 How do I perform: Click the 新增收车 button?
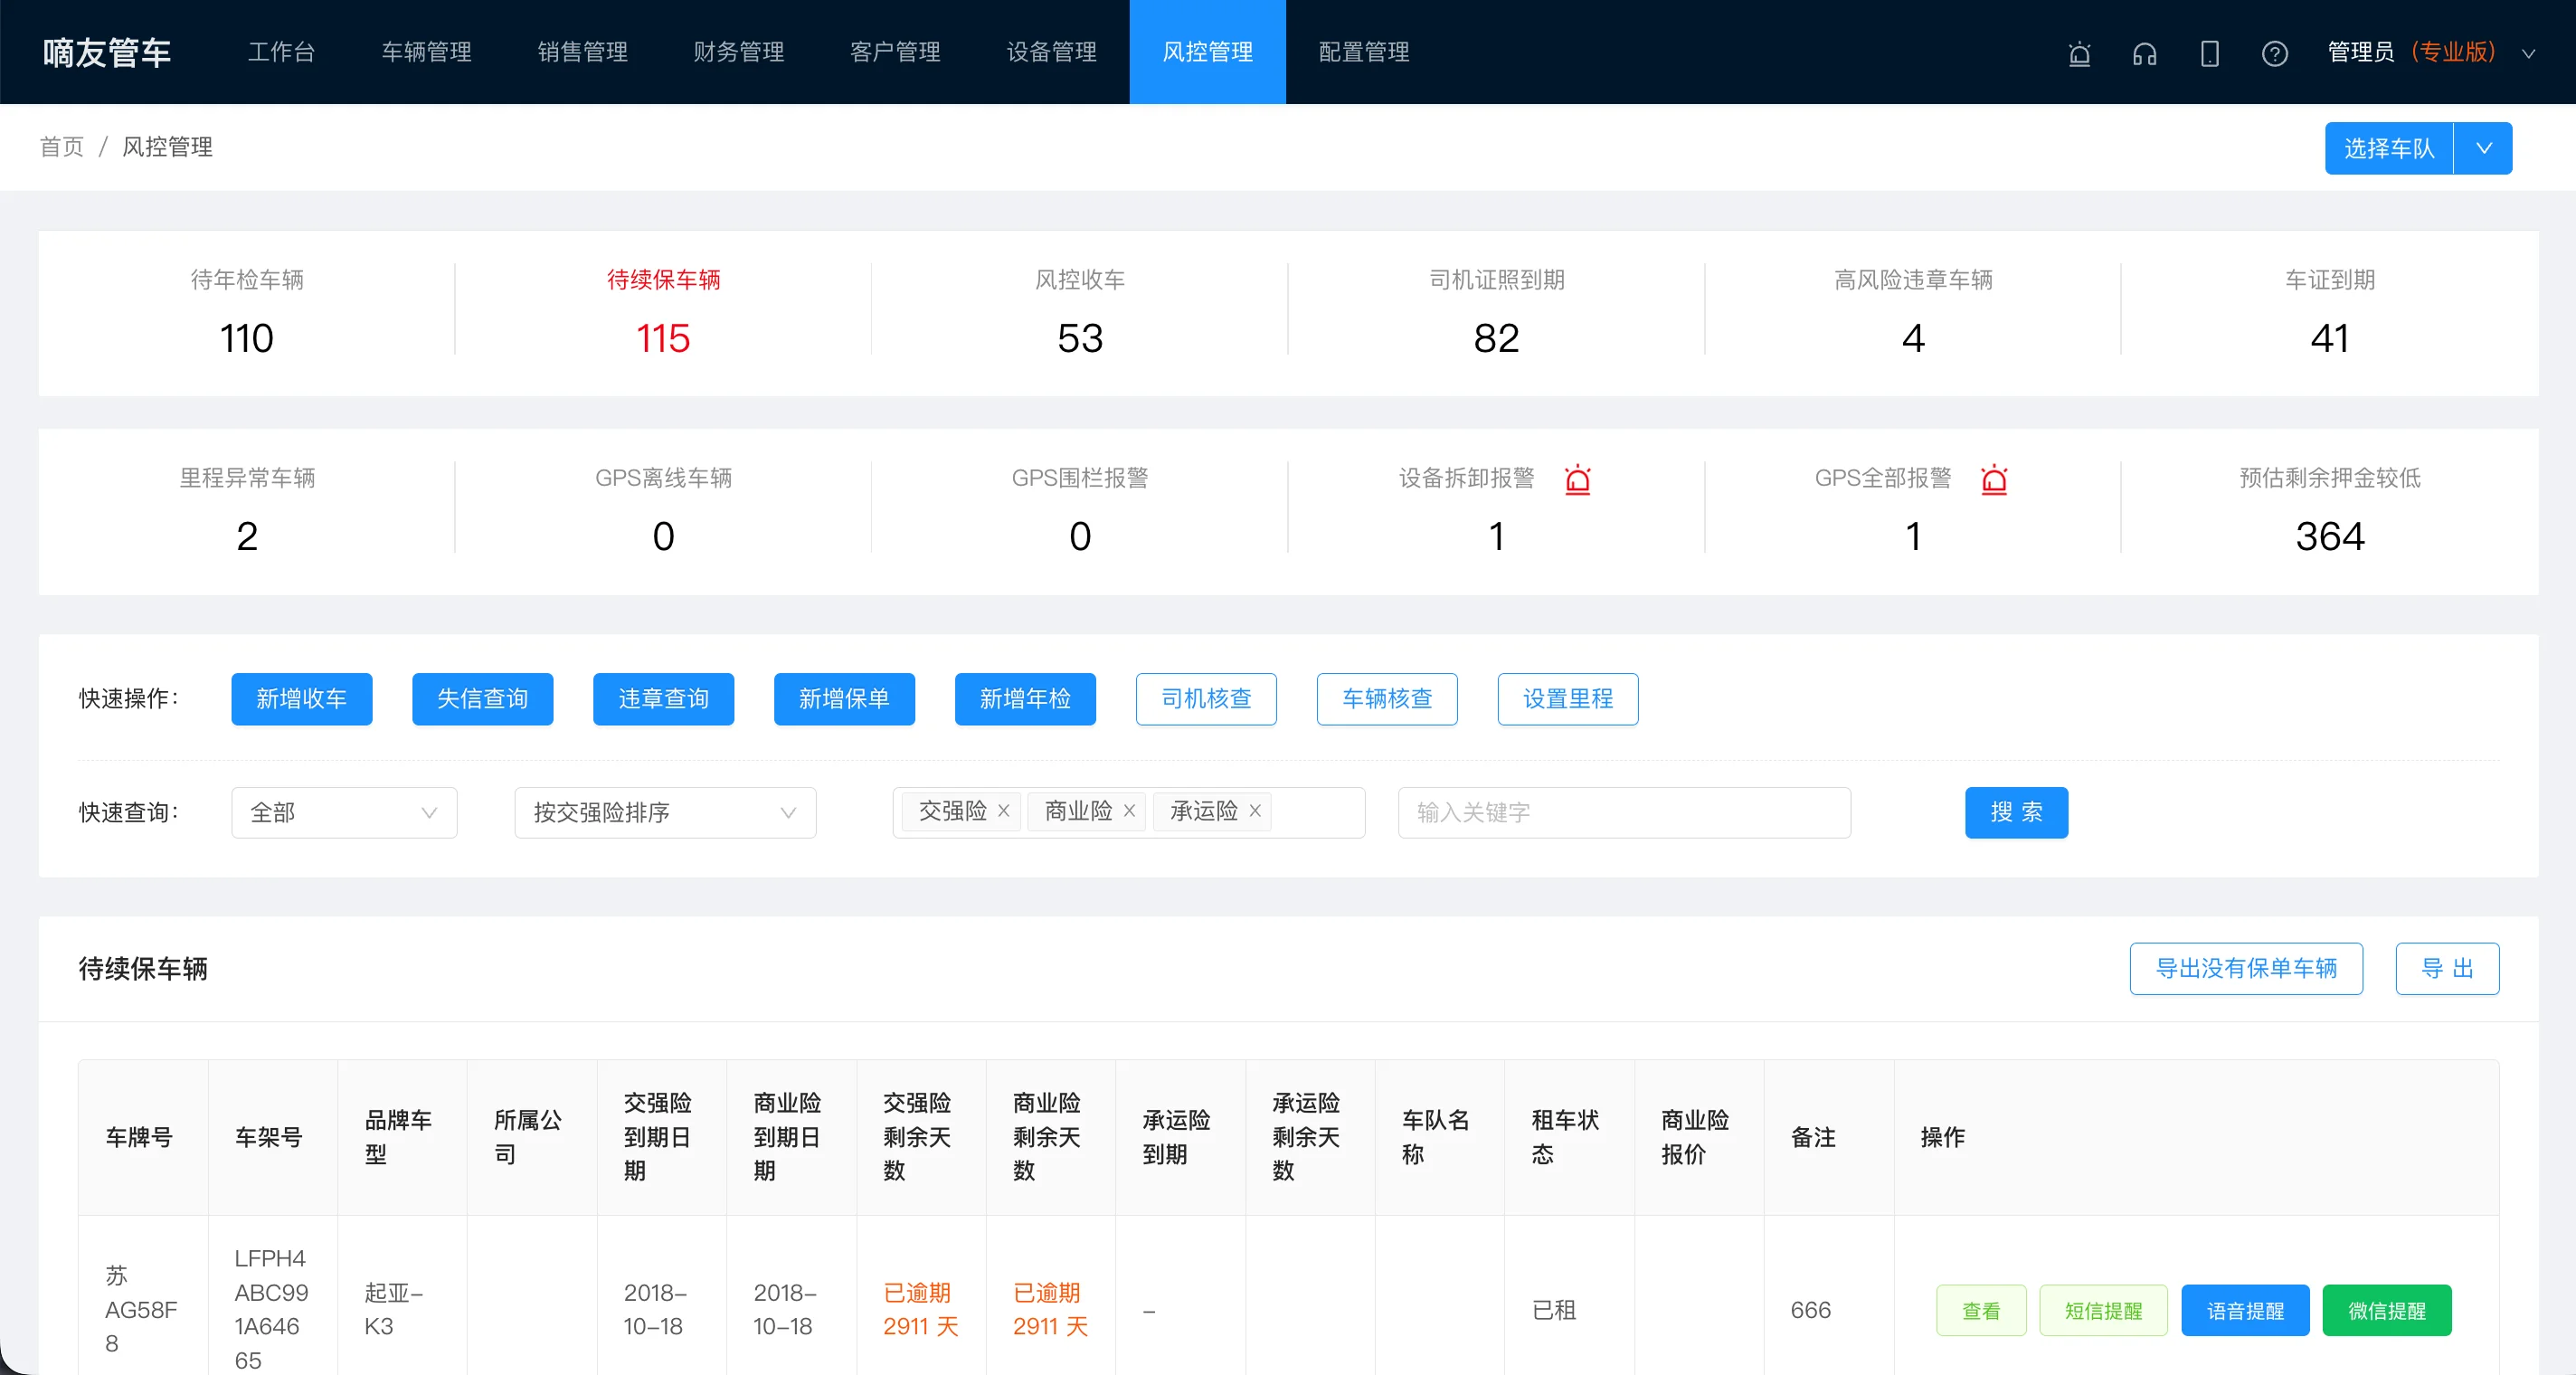(302, 698)
